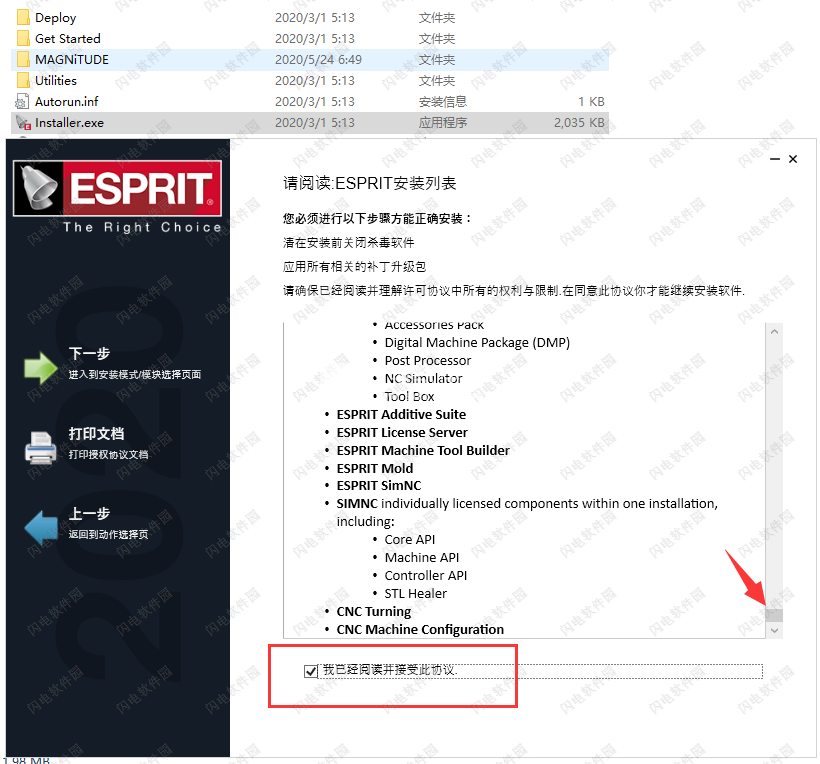Image resolution: width=820 pixels, height=764 pixels.
Task: Click the Deploy folder name
Action: pyautogui.click(x=55, y=18)
